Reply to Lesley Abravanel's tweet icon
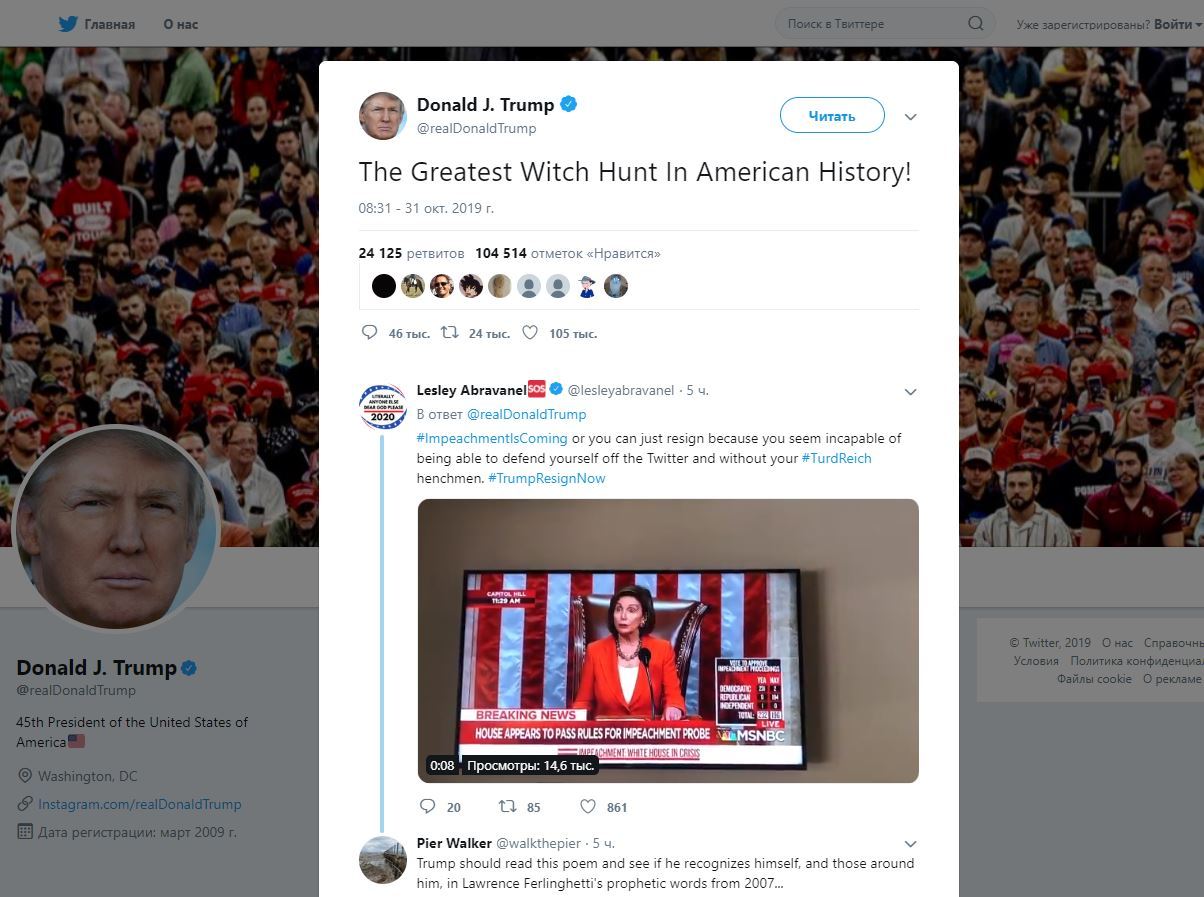The image size is (1204, 897). click(427, 806)
